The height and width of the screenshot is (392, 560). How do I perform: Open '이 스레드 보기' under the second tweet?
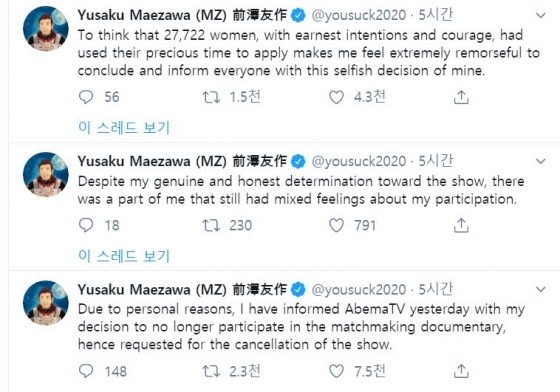124,256
